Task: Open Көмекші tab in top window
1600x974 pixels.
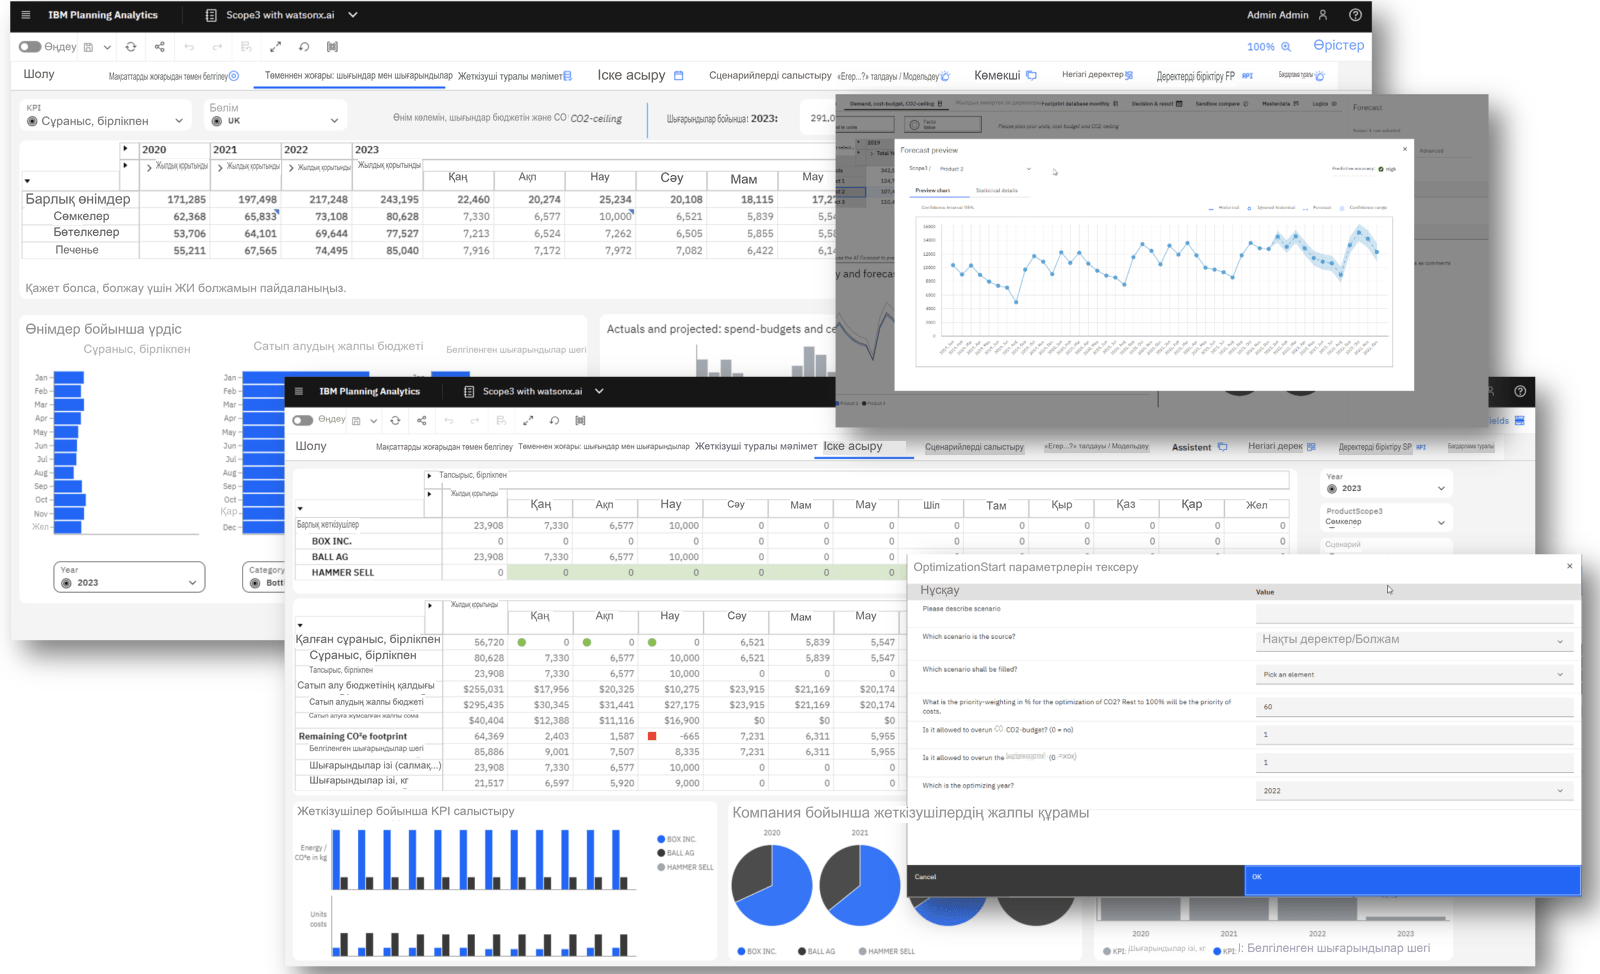Action: [997, 75]
